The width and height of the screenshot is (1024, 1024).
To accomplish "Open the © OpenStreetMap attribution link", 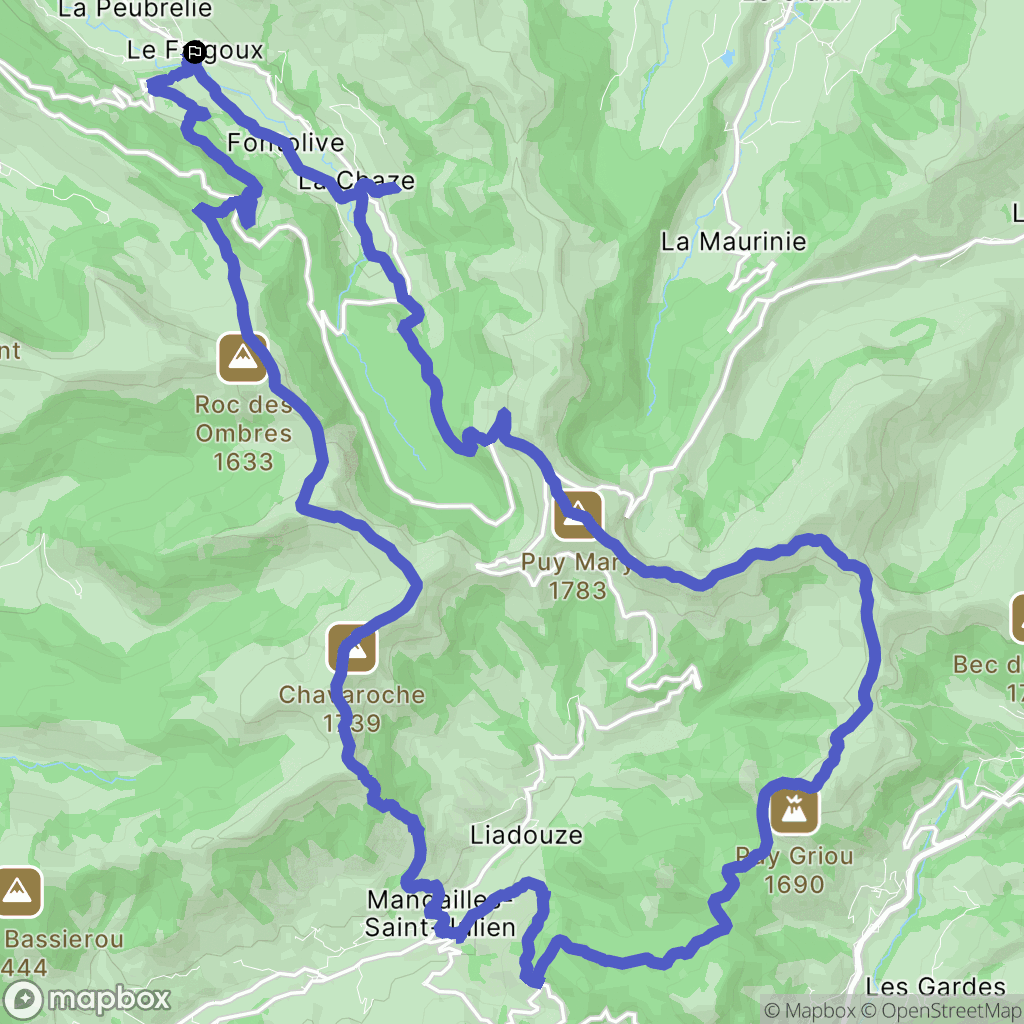I will 942,1011.
